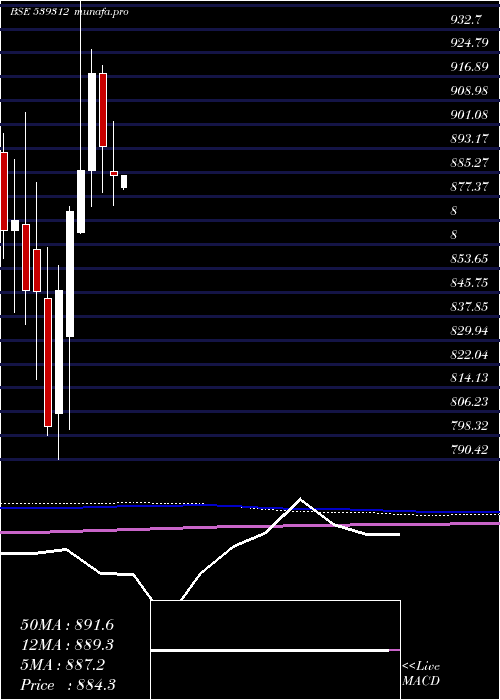
Task: Select the 806.23 price axis label
Action: (x=469, y=402)
